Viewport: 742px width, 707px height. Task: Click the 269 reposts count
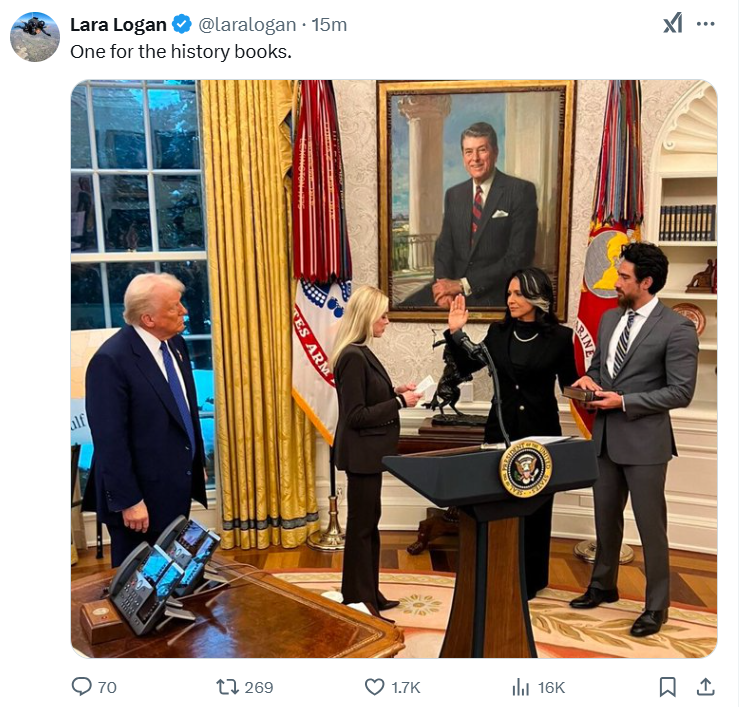tap(259, 687)
